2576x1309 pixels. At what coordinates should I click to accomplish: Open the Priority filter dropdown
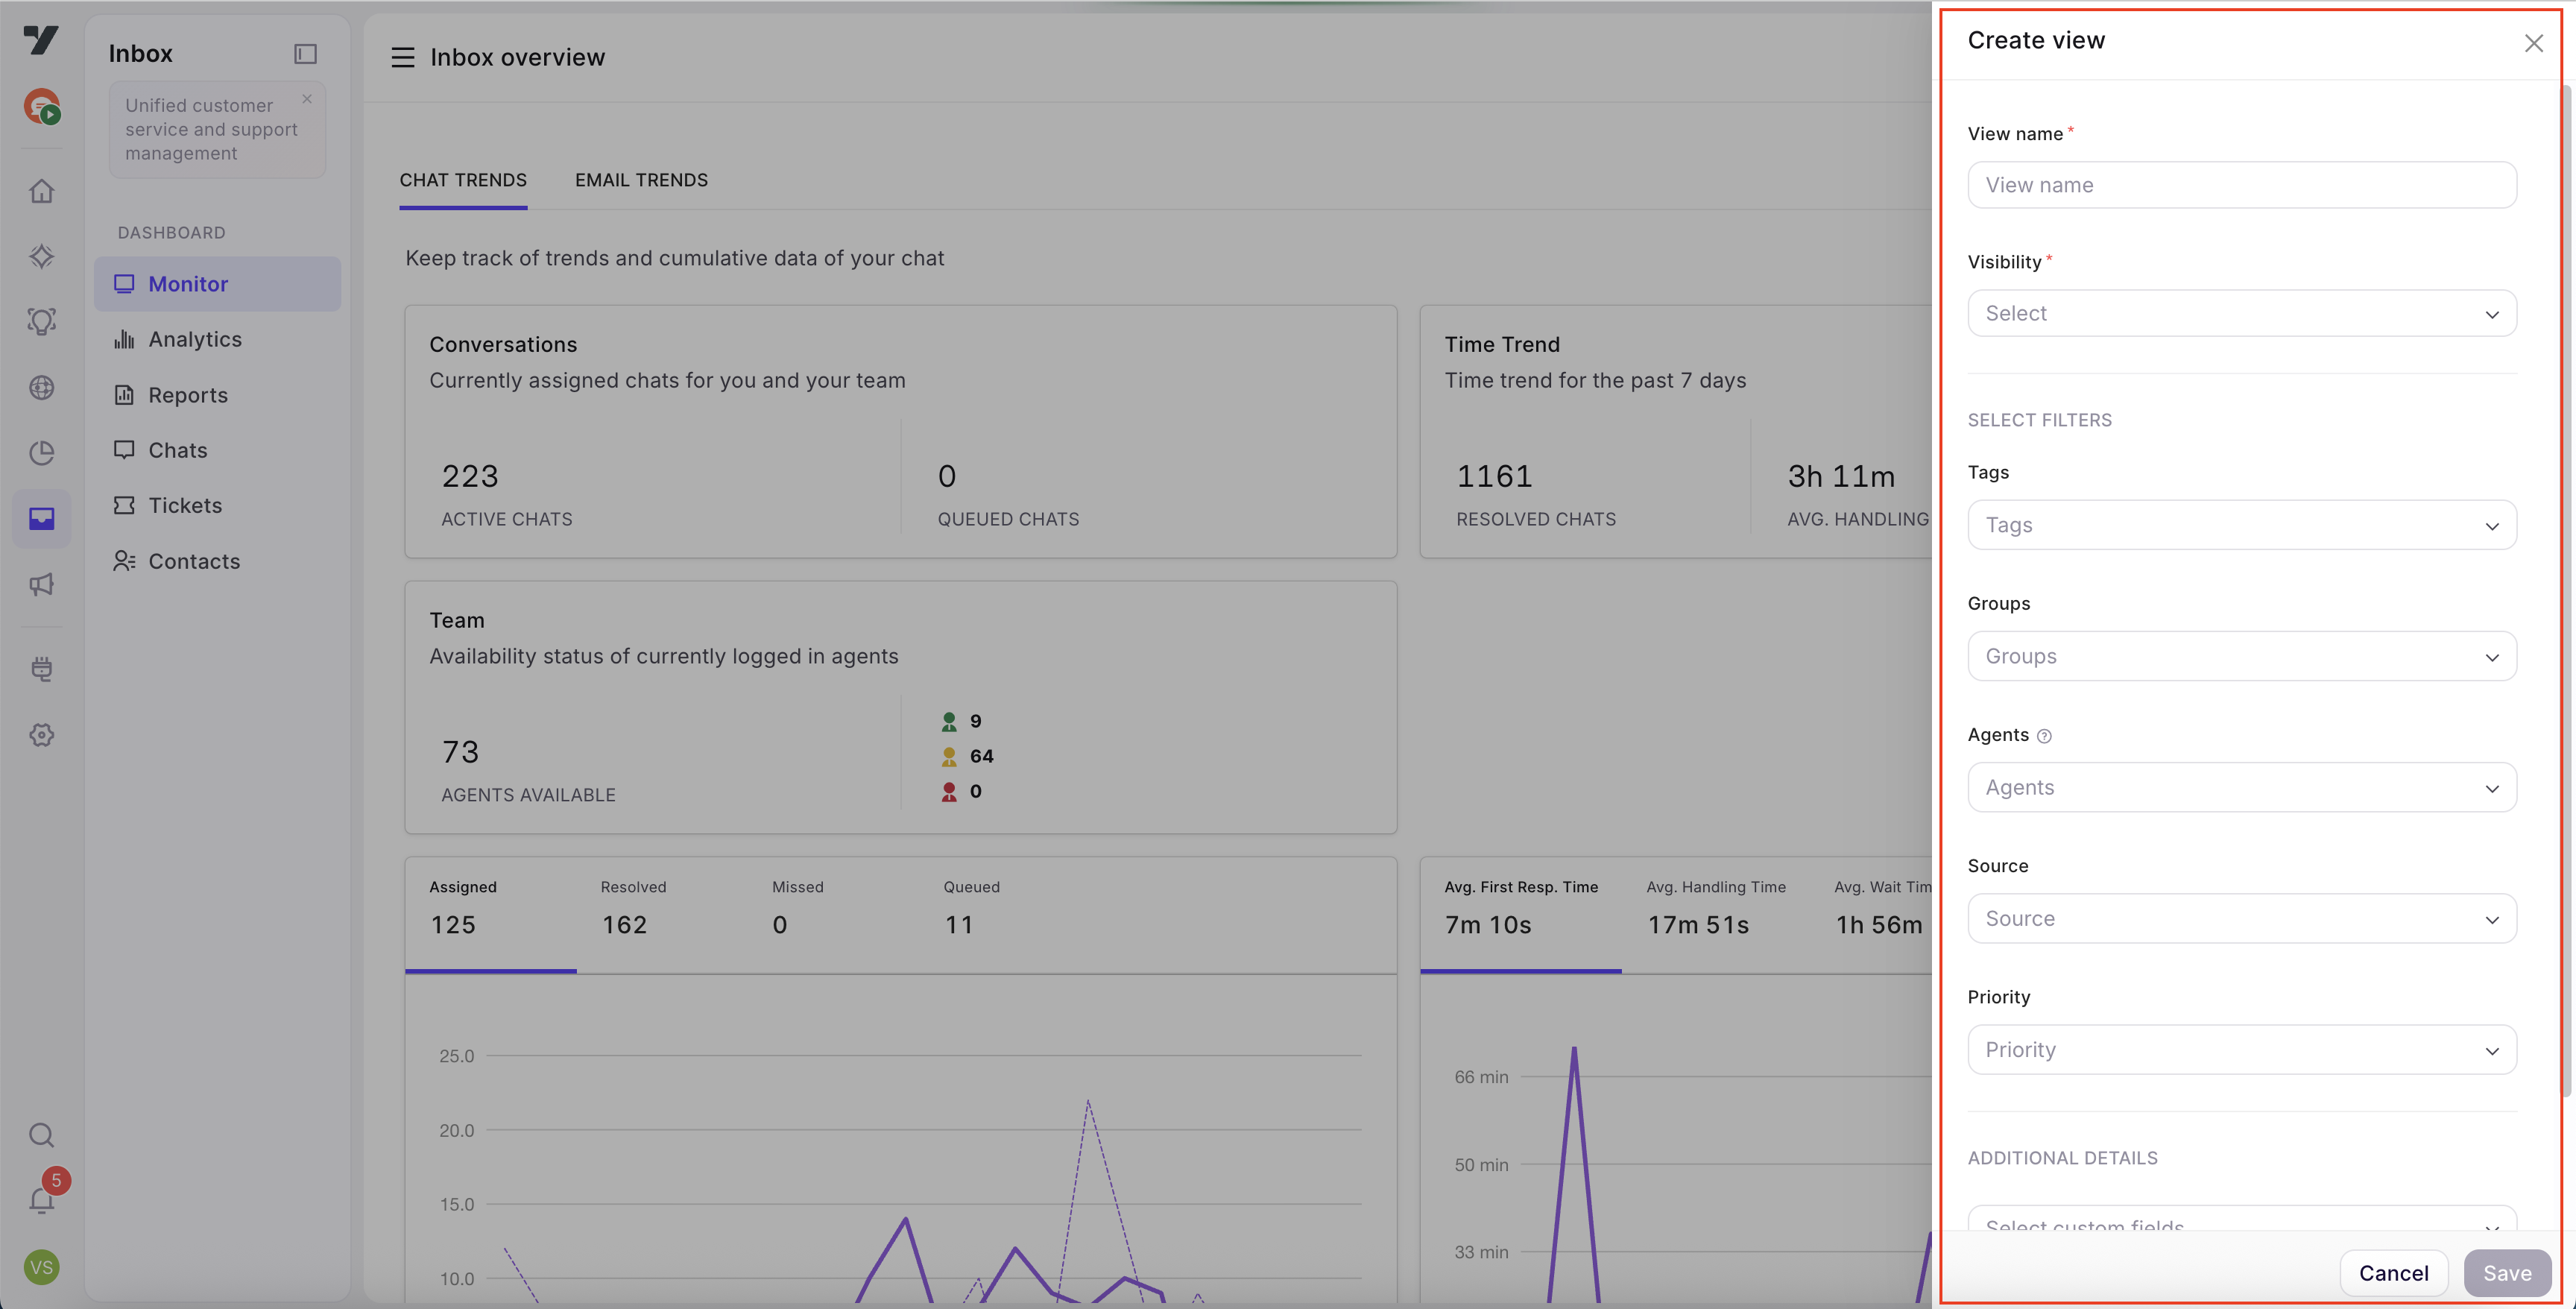pyautogui.click(x=2241, y=1049)
